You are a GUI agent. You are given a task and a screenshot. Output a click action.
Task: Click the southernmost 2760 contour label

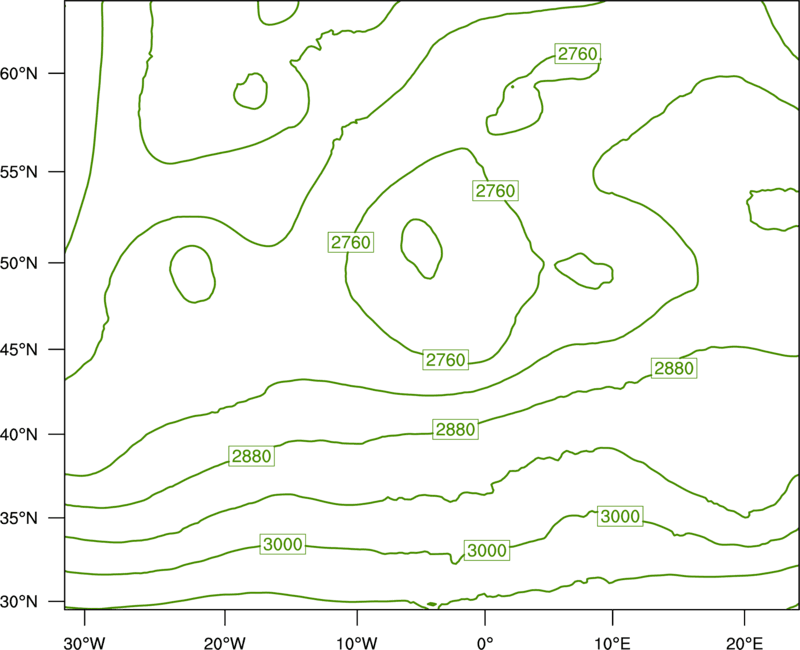coord(446,360)
